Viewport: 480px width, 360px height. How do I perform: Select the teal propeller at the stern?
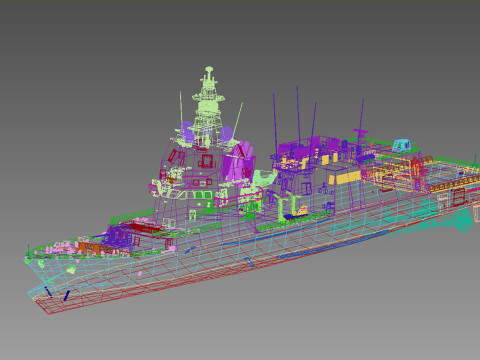(x=464, y=219)
